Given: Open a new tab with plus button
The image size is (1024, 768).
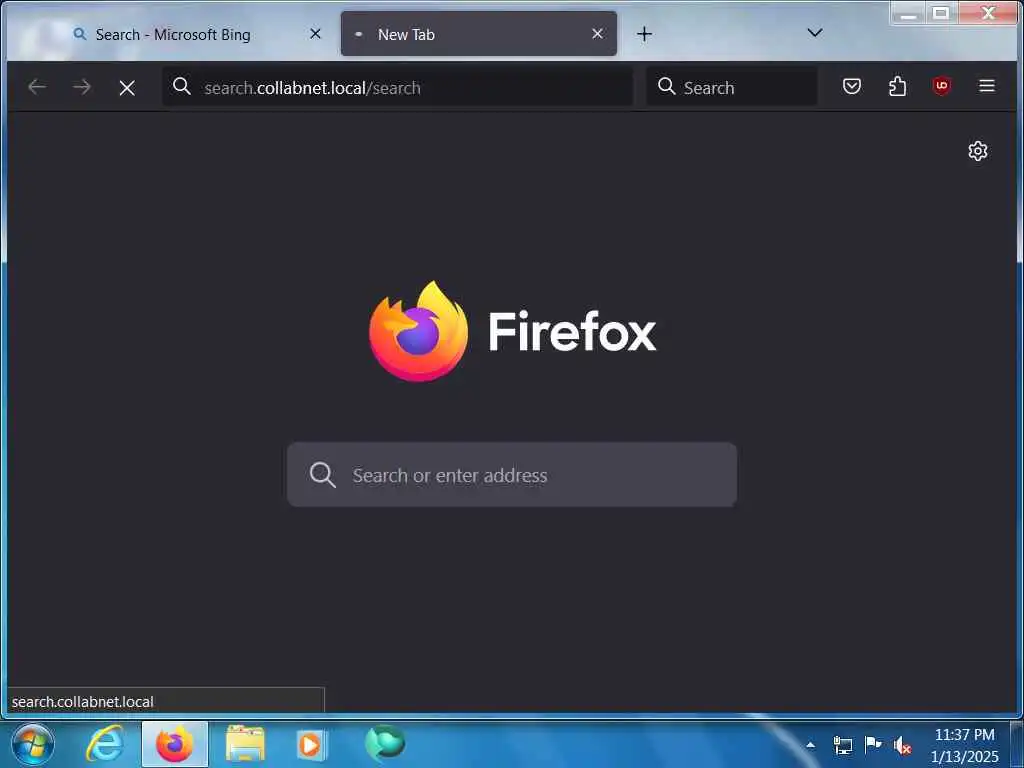Looking at the screenshot, I should 644,34.
